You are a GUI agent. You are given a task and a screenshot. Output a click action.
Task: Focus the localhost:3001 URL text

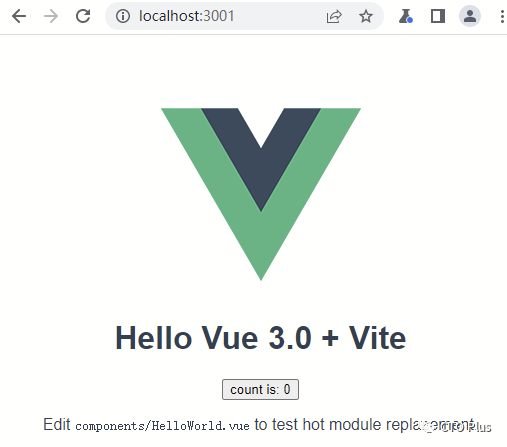point(186,16)
